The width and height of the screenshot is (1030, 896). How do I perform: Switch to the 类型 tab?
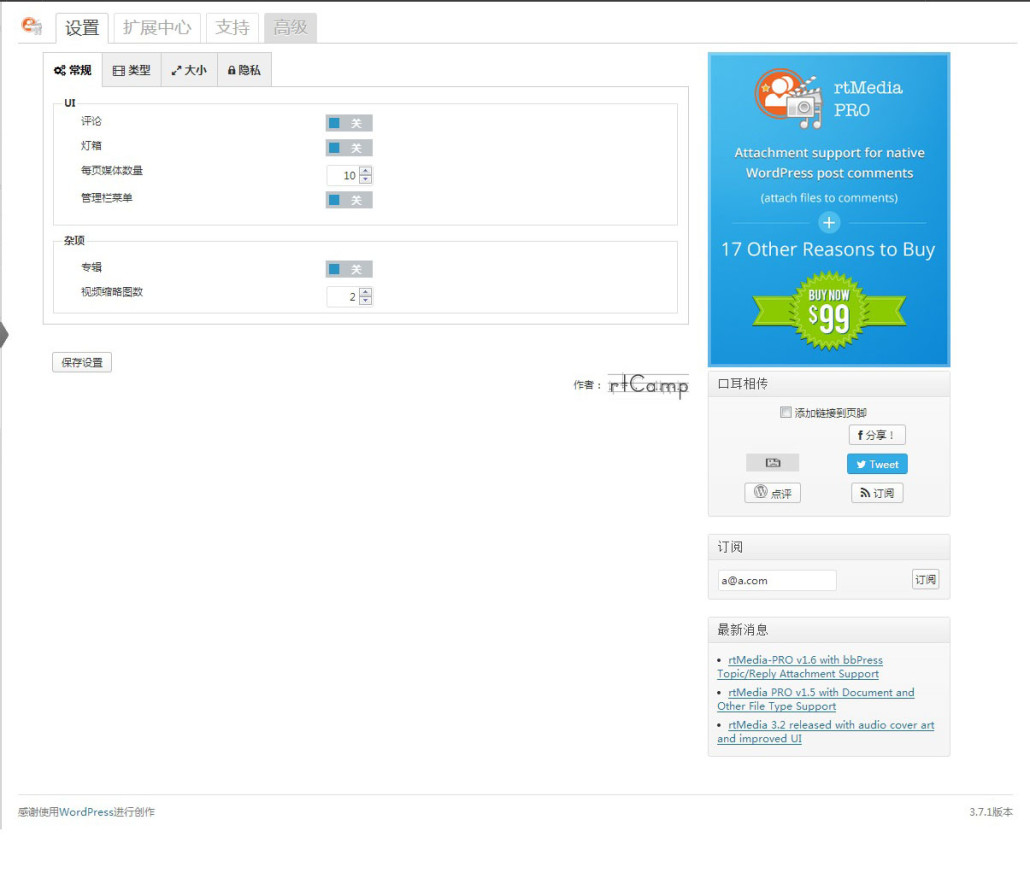[x=131, y=70]
